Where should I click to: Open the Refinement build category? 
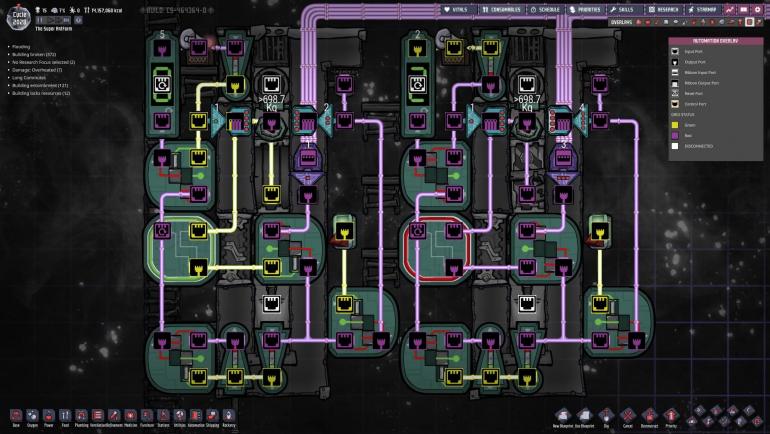(114, 417)
